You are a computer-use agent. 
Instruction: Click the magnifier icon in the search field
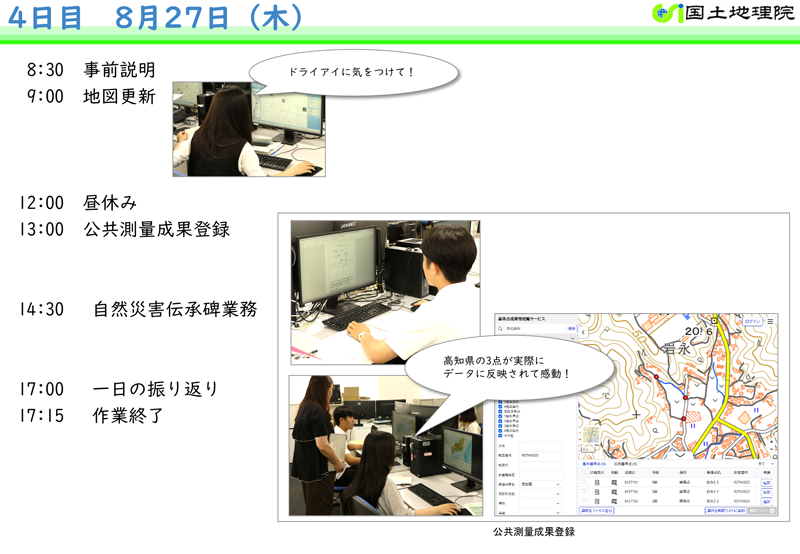(x=501, y=329)
